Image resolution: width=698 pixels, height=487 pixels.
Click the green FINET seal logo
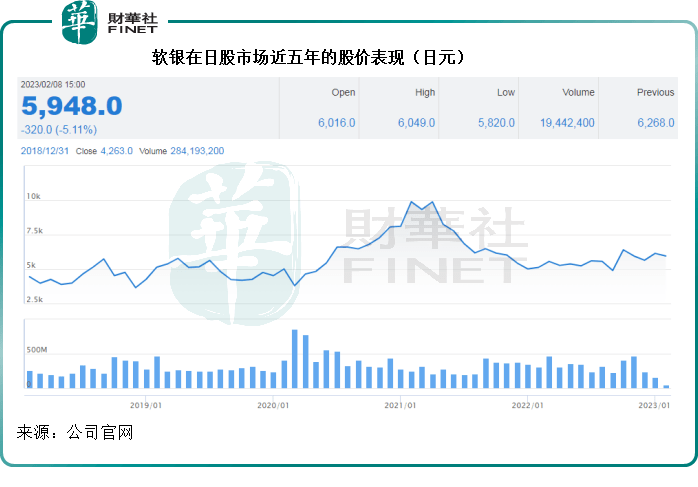pos(79,22)
